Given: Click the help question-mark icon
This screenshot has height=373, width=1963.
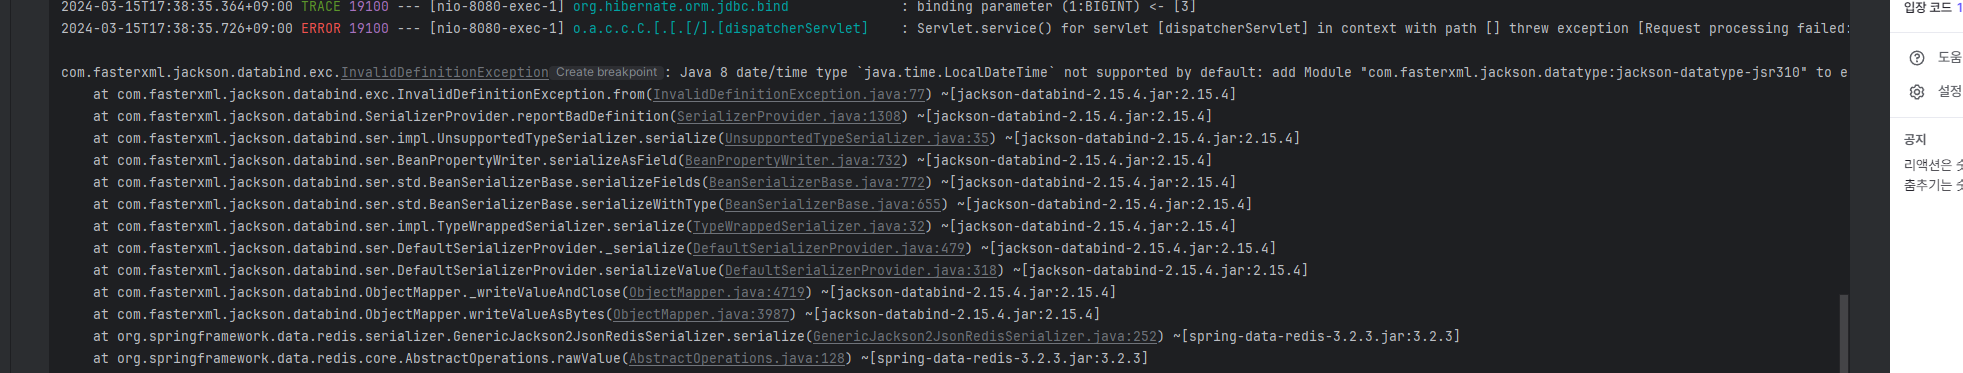Looking at the screenshot, I should tap(1917, 58).
